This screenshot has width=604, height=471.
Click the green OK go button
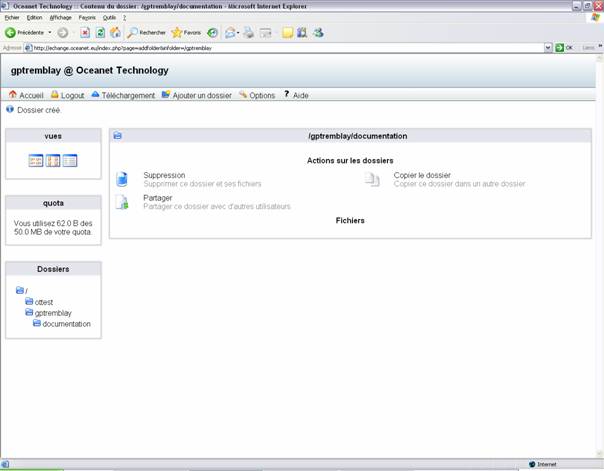point(564,48)
